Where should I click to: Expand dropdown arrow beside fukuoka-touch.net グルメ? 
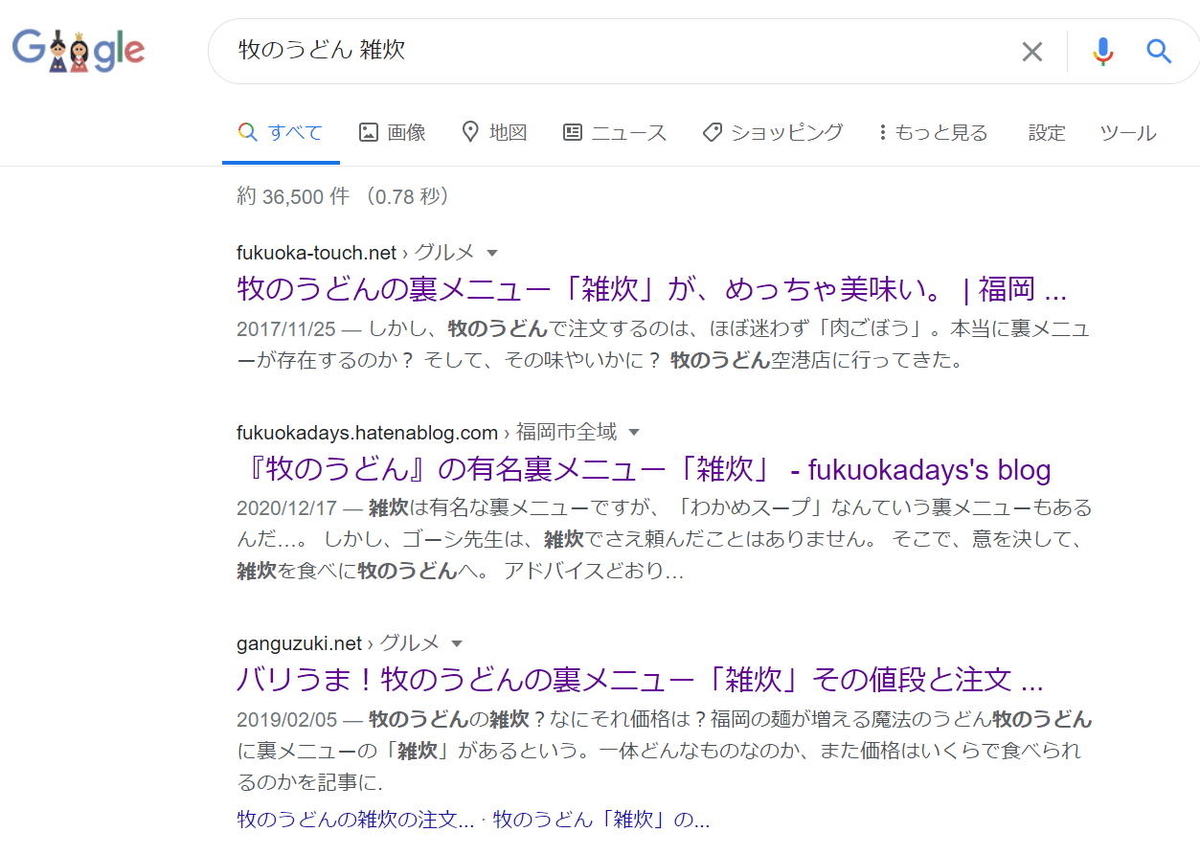[492, 253]
